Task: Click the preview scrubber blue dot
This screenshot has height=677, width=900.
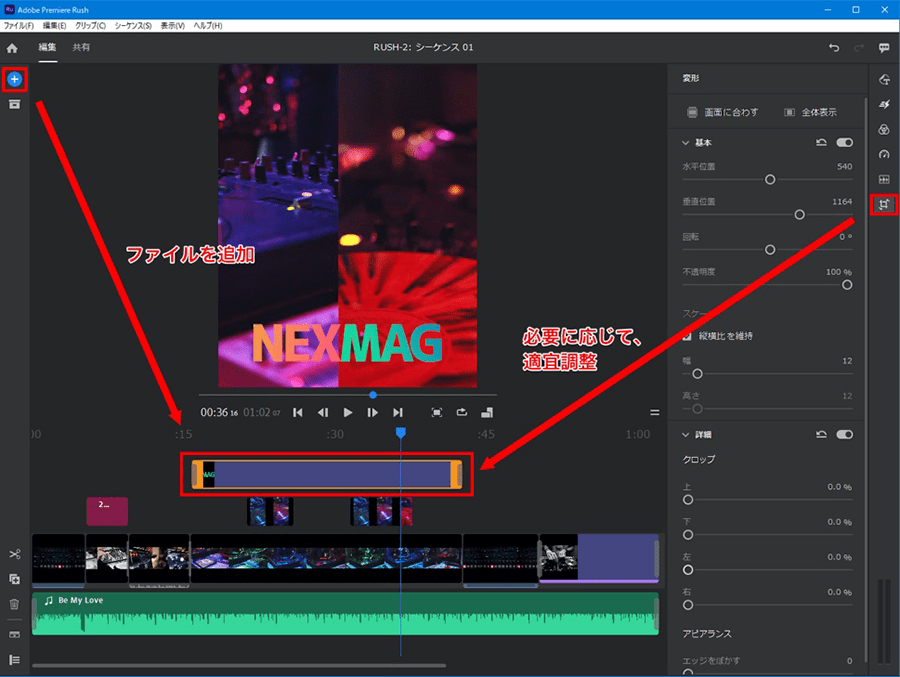Action: [373, 395]
